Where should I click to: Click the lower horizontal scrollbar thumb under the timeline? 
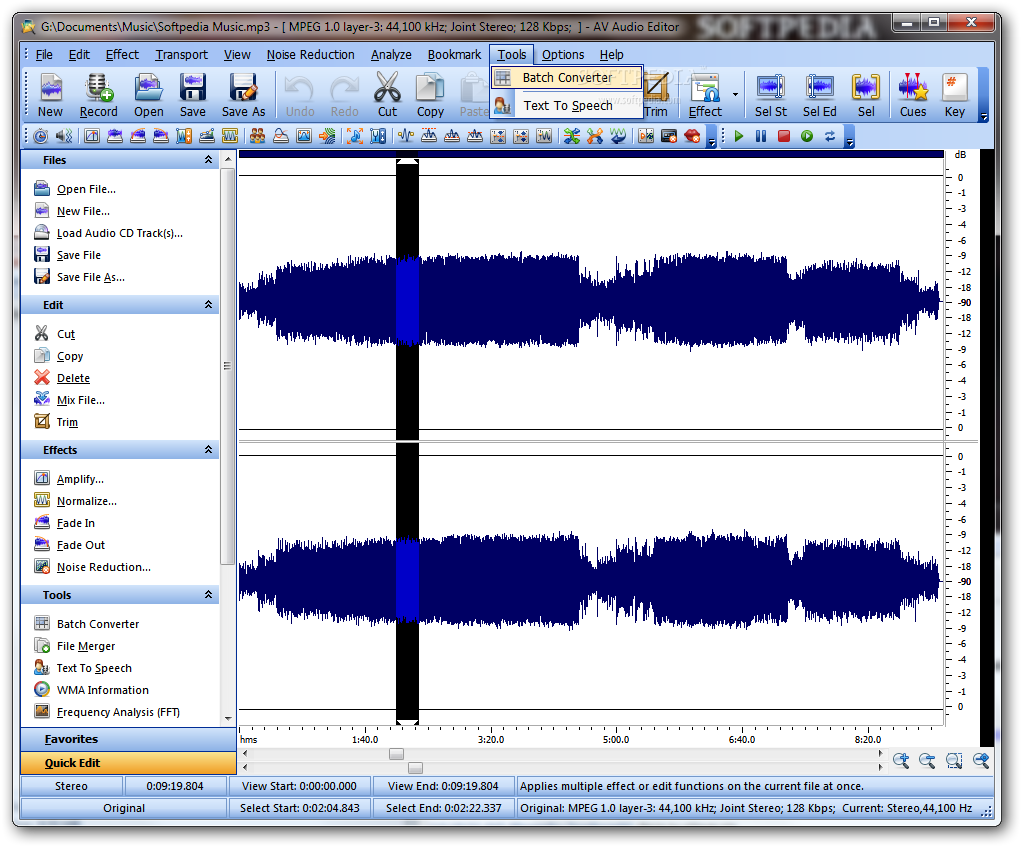click(415, 768)
